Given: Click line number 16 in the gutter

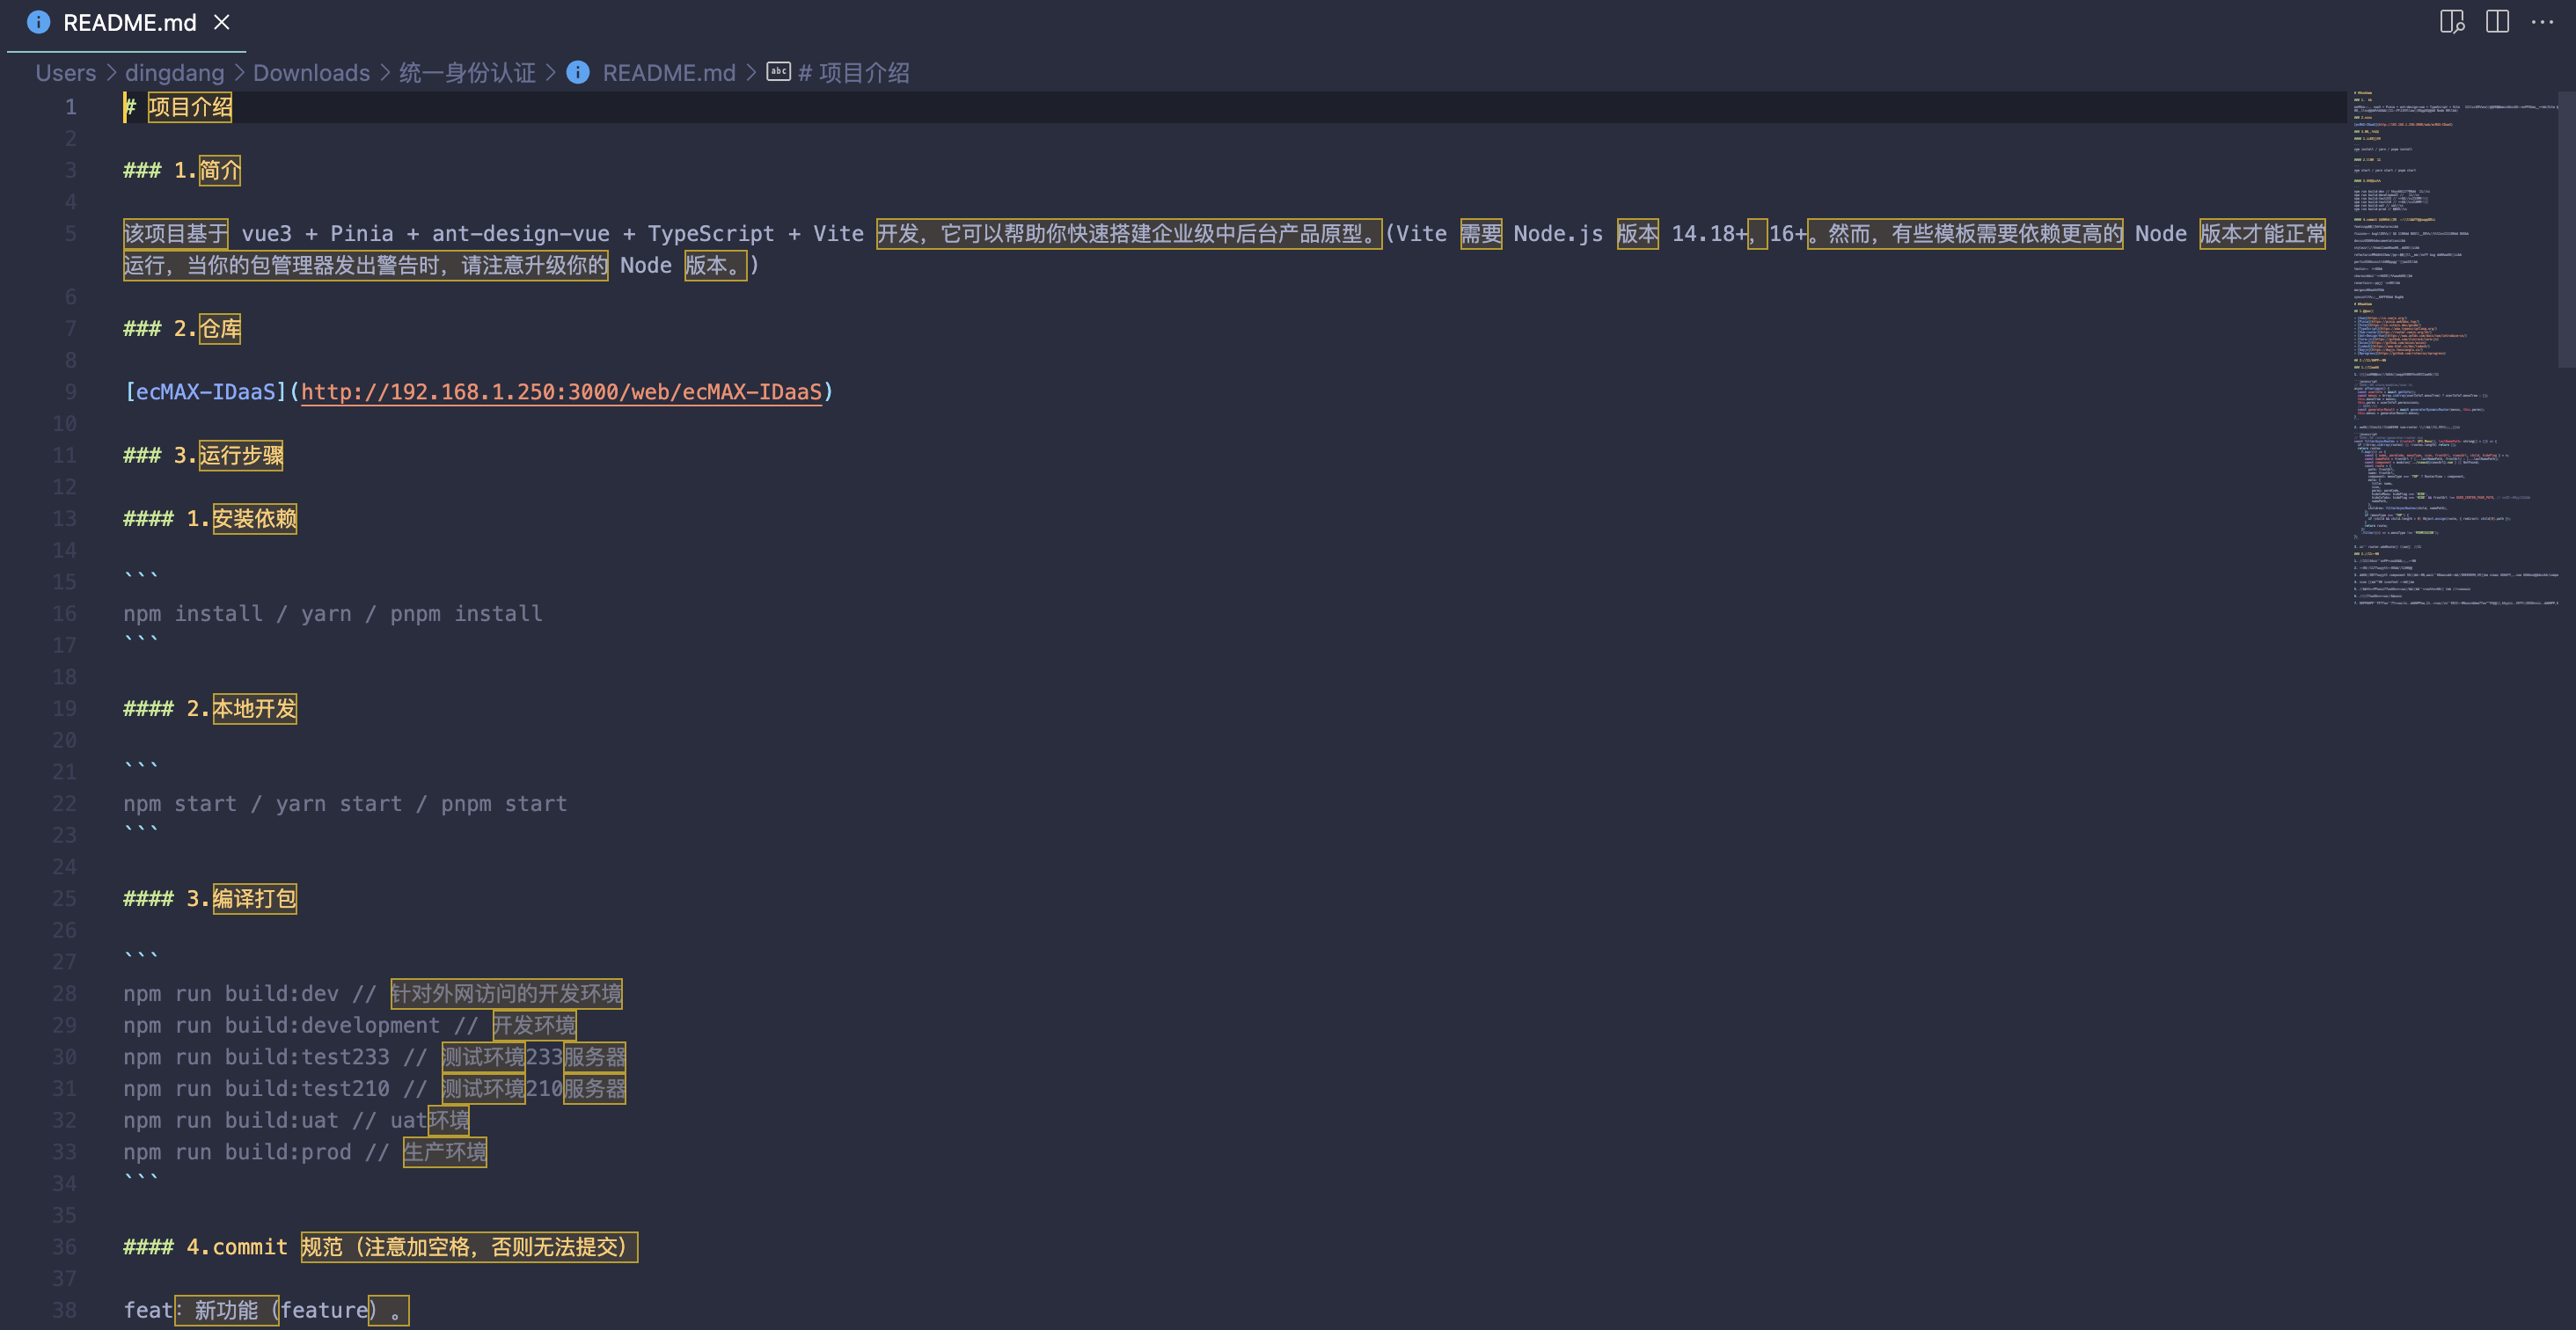Looking at the screenshot, I should [64, 614].
